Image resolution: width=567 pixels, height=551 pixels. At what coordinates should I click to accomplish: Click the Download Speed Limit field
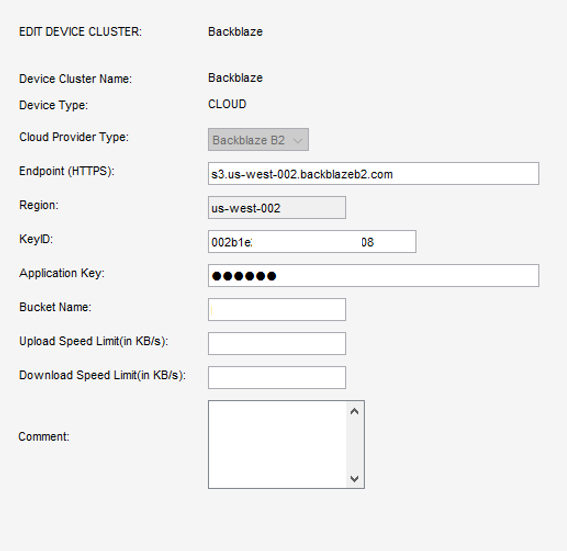point(277,377)
